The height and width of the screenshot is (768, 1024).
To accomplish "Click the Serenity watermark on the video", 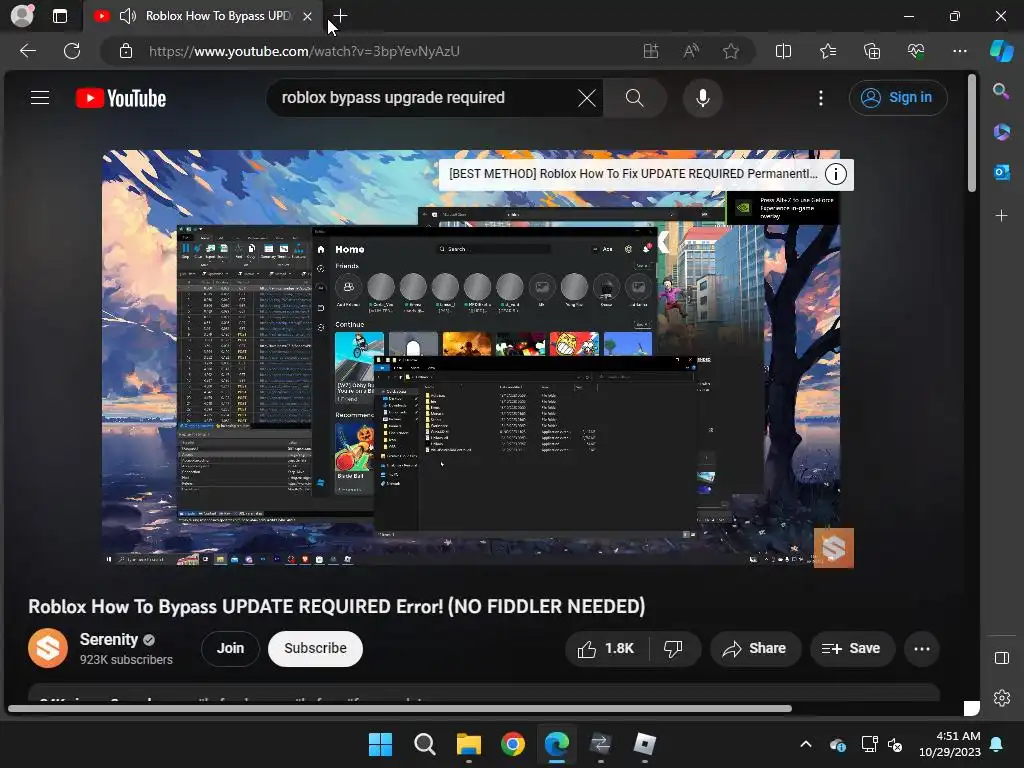I will coord(833,548).
